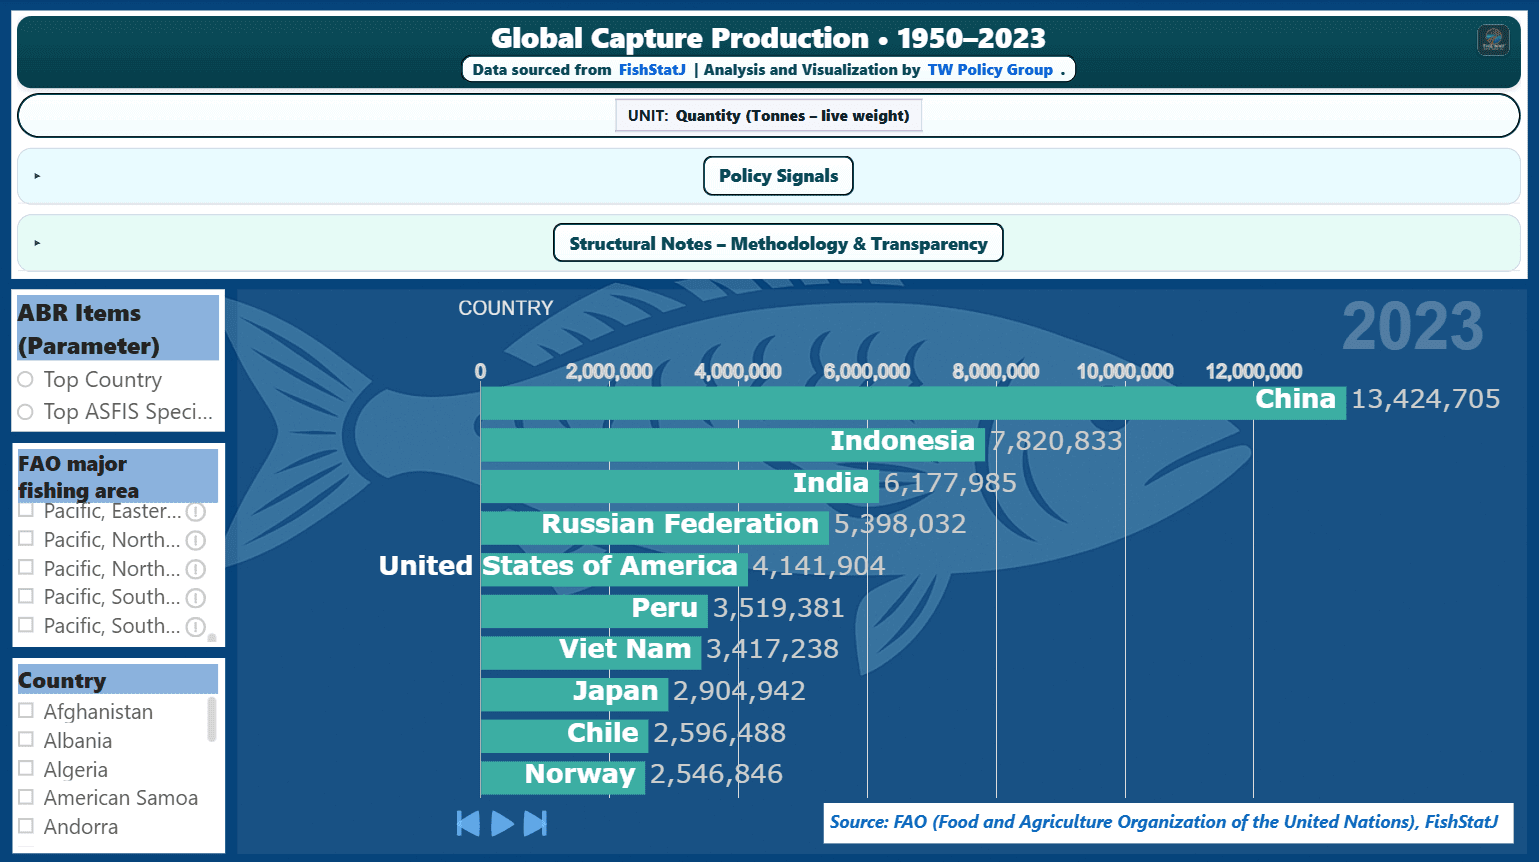Viewport: 1540px width, 862px height.
Task: Click the info icon beside "Pacific, South..."
Action: pyautogui.click(x=196, y=597)
